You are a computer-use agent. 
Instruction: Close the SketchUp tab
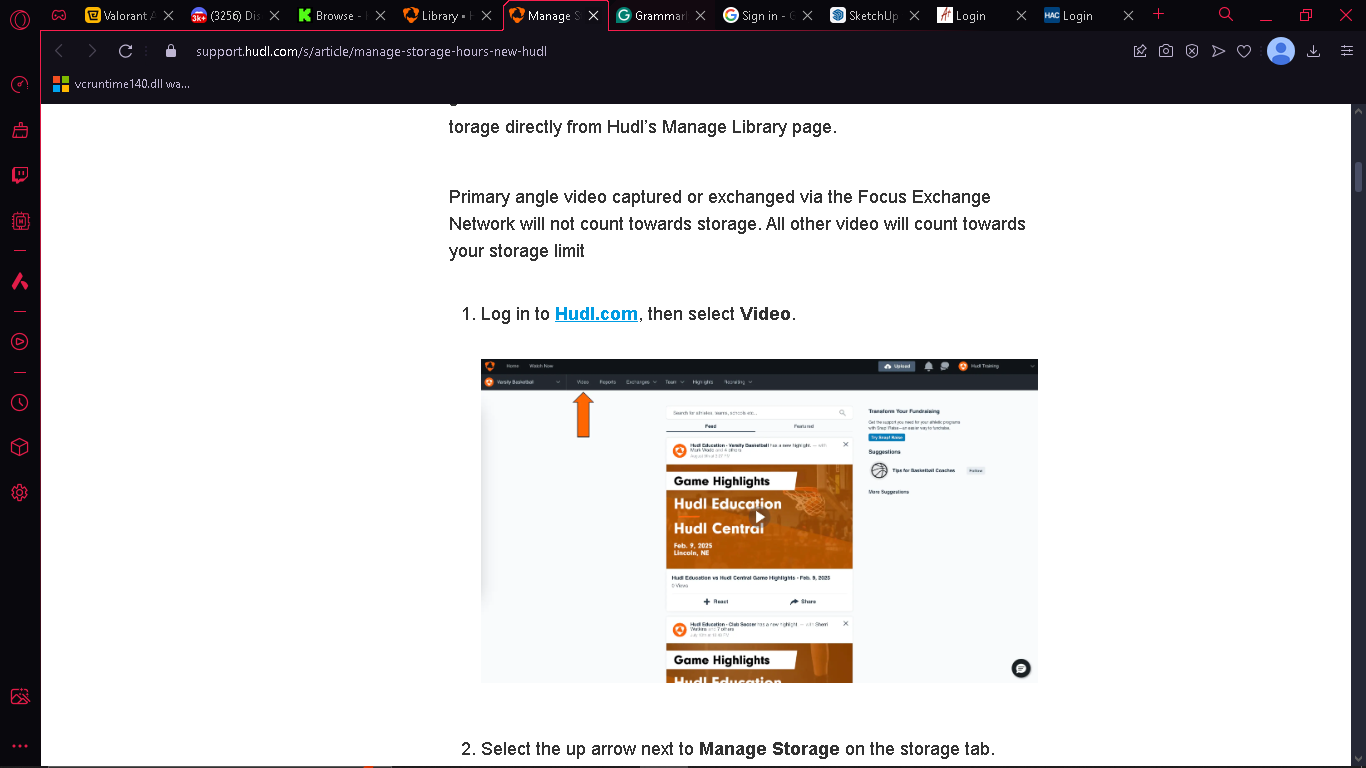pyautogui.click(x=913, y=16)
